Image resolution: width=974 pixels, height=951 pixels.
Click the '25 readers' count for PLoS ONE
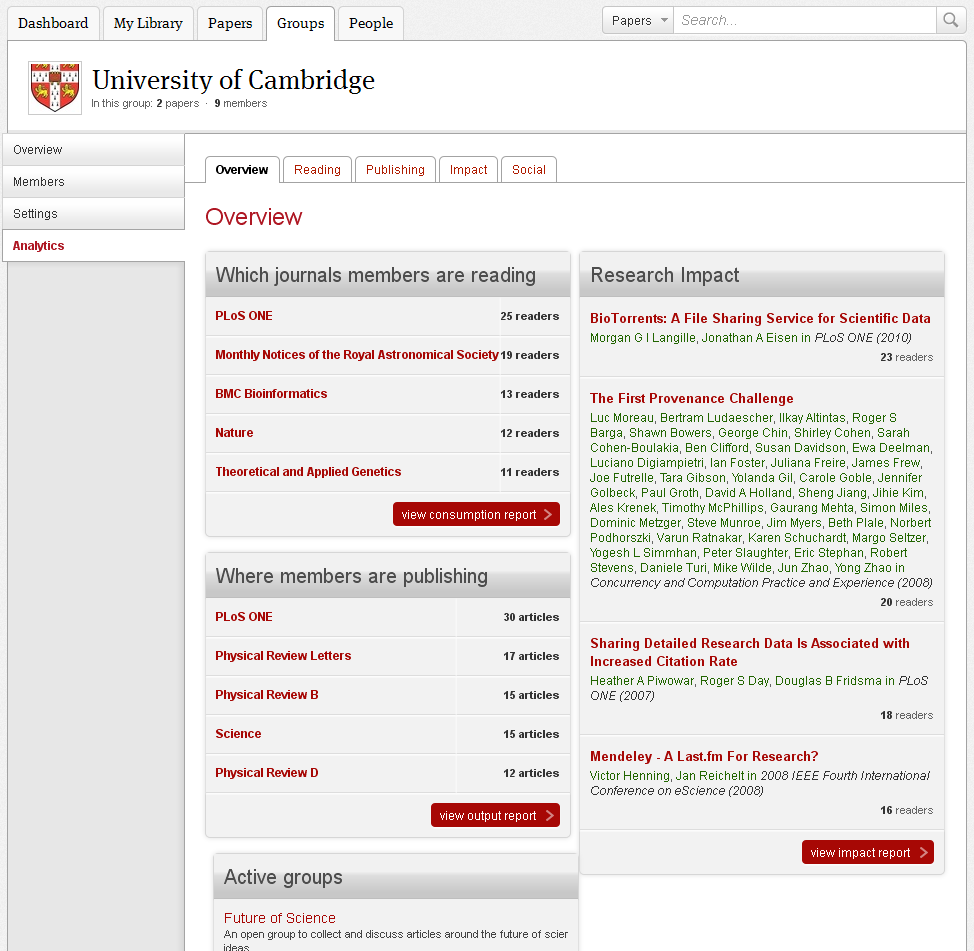pos(530,316)
